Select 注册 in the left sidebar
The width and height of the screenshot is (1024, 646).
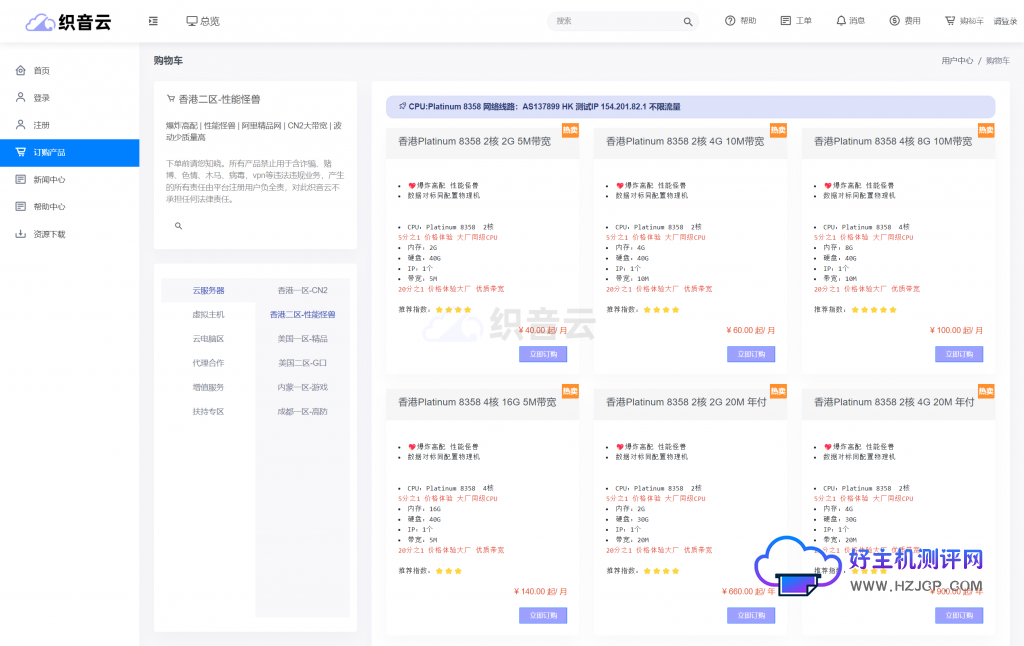click(x=40, y=124)
